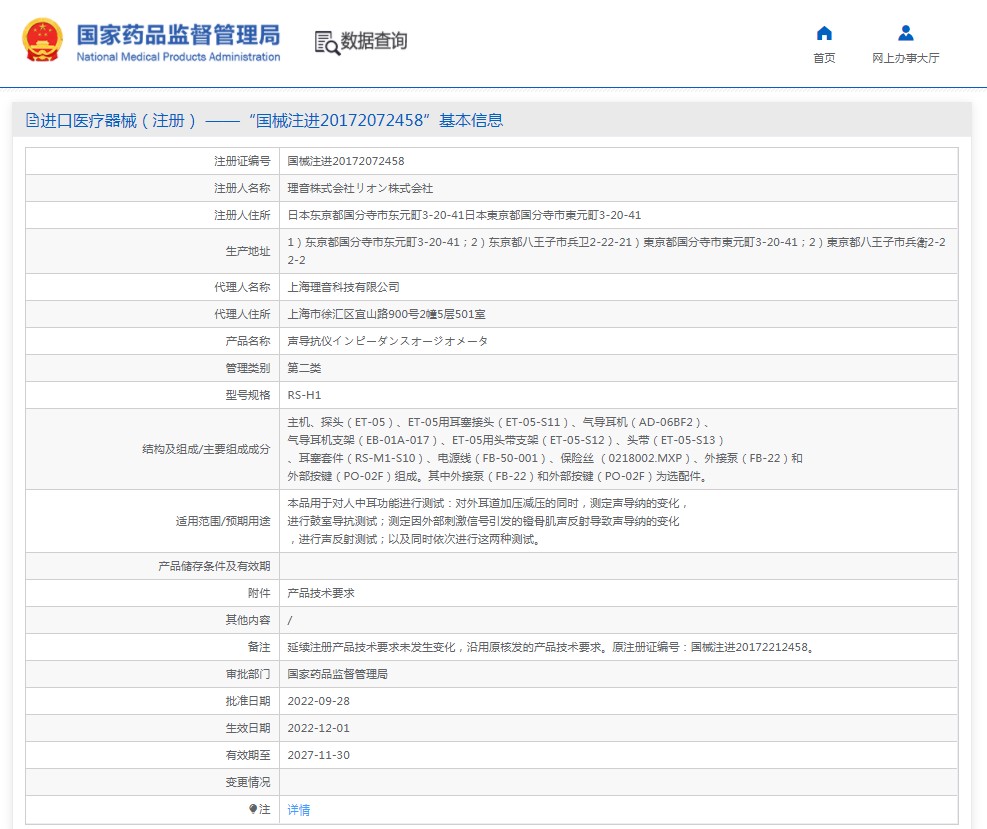This screenshot has width=987, height=829.
Task: Click the 有效期至 row label
Action: coord(247,755)
